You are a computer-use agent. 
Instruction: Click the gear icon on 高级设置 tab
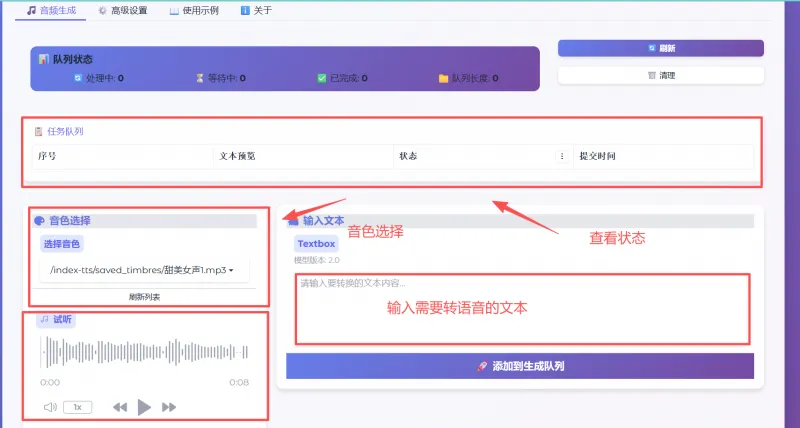pos(103,10)
